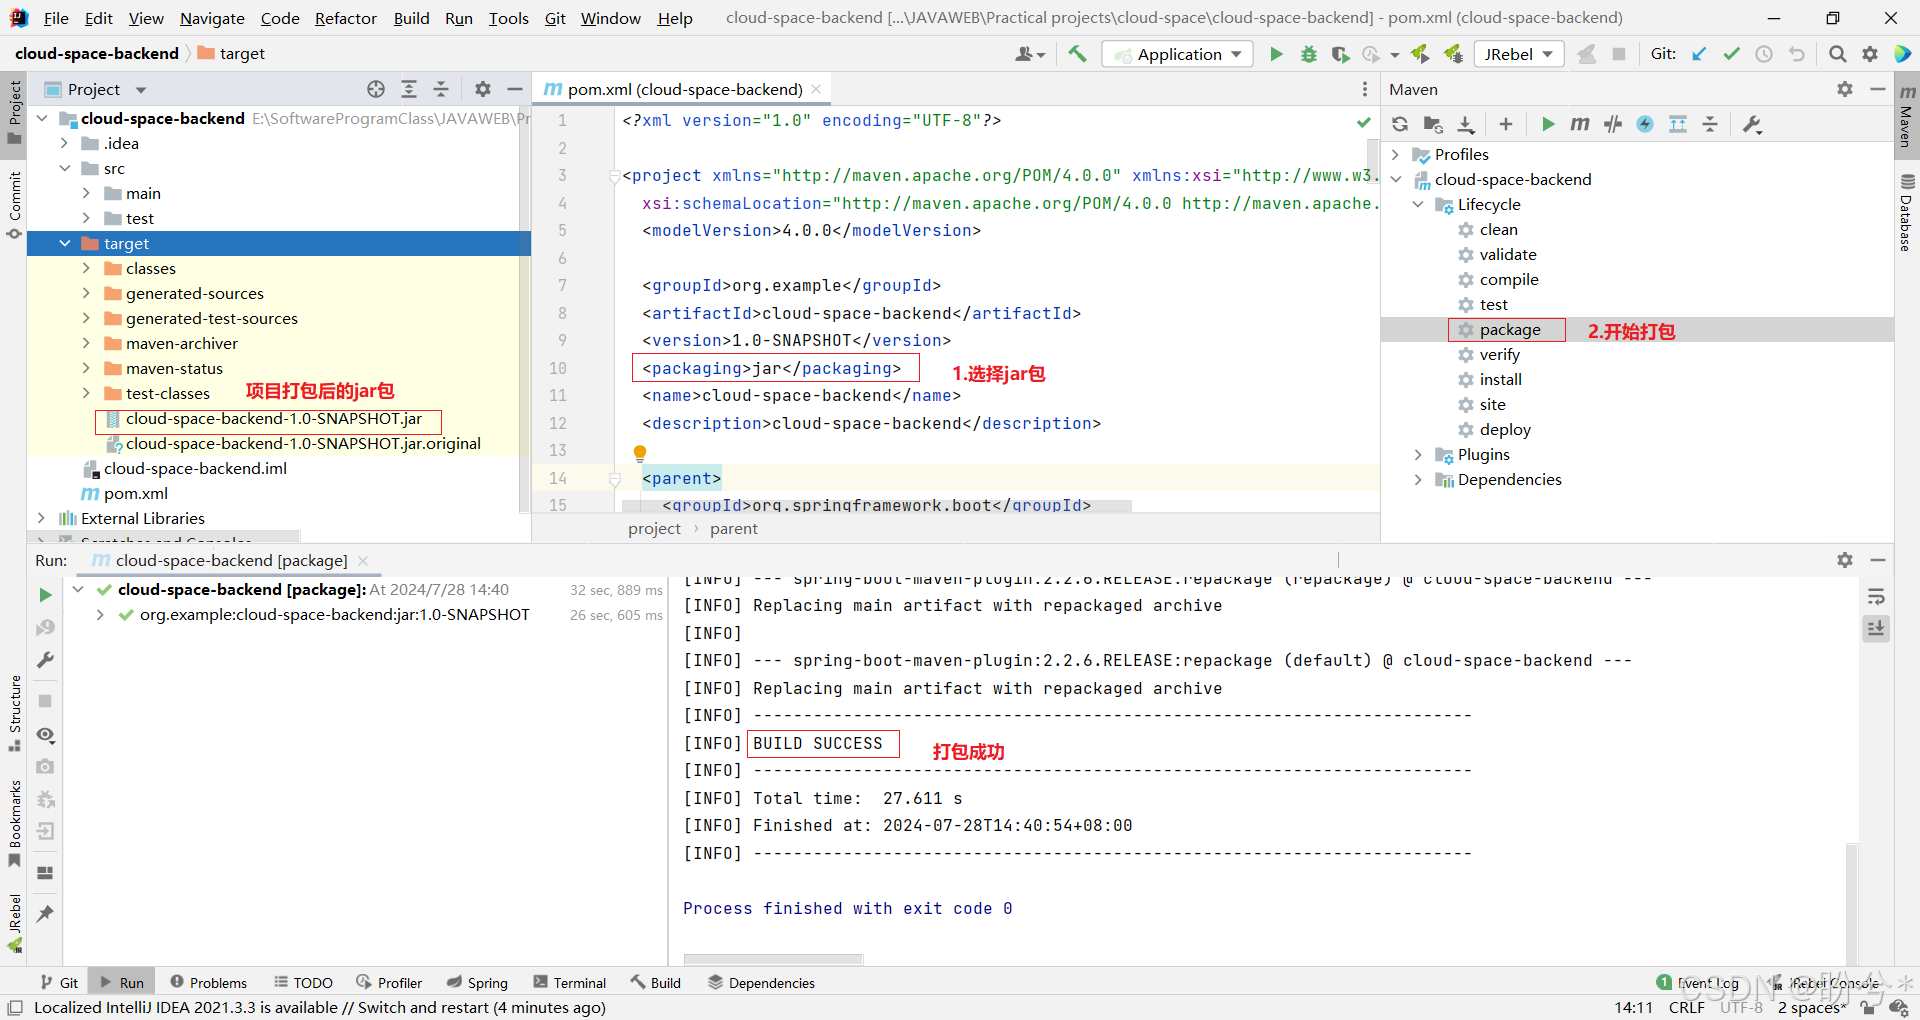
Task: Open JRebel dropdown in toolbar
Action: (x=1518, y=54)
